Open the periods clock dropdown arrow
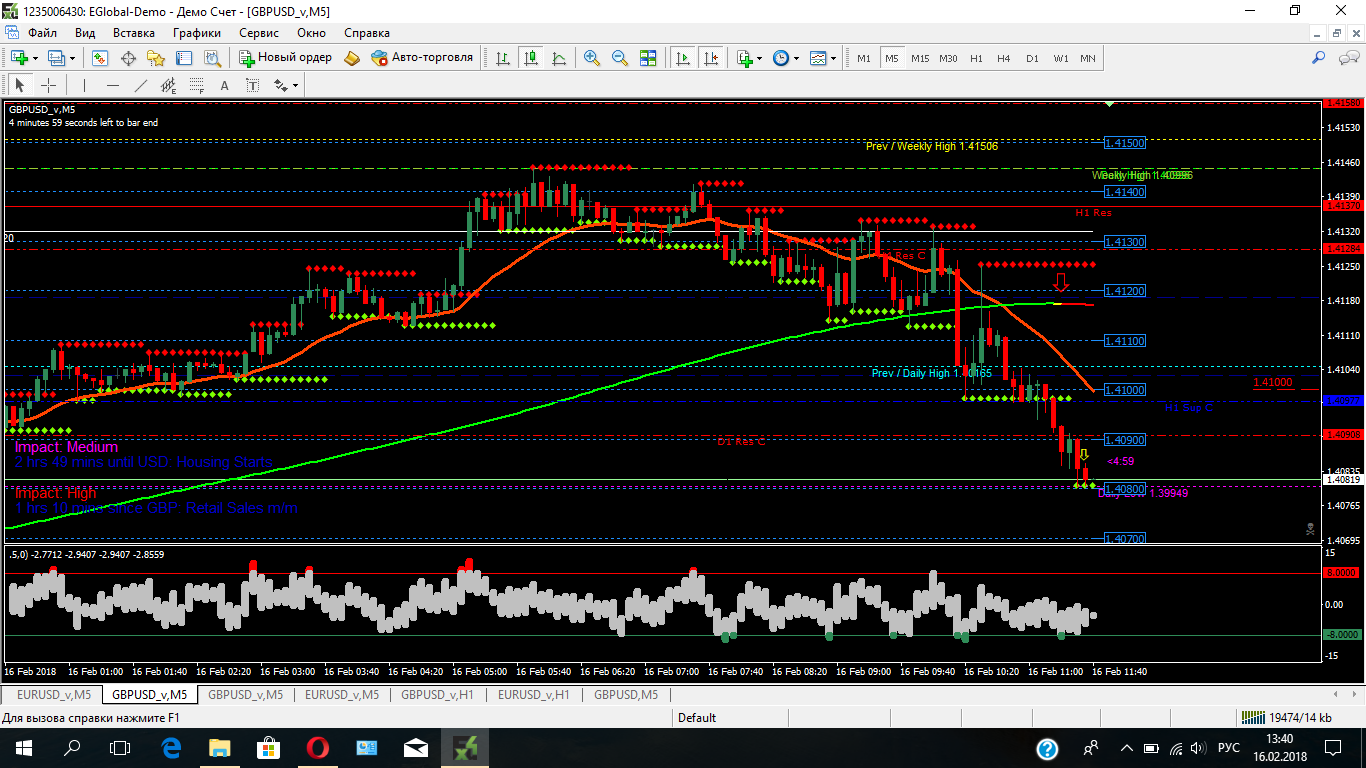The image size is (1366, 768). pyautogui.click(x=796, y=58)
